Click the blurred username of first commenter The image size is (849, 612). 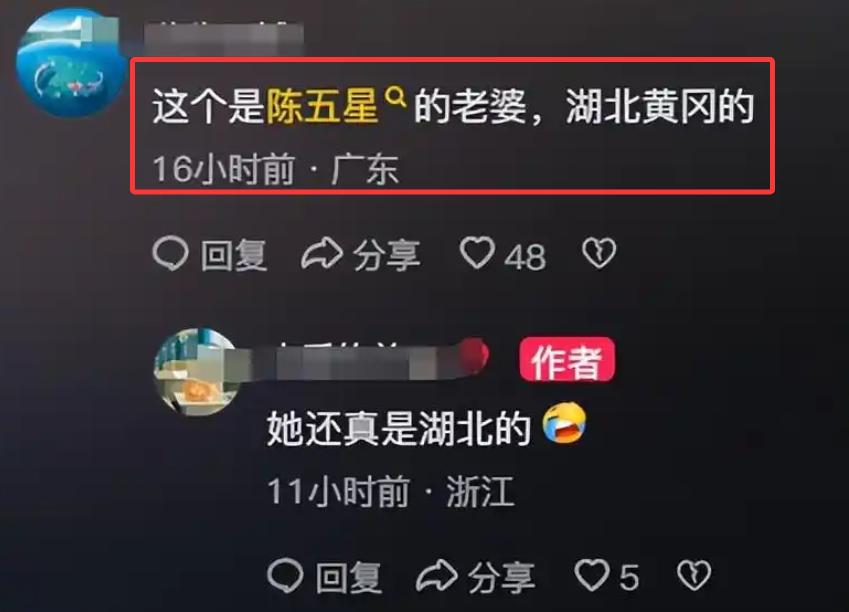click(x=223, y=36)
